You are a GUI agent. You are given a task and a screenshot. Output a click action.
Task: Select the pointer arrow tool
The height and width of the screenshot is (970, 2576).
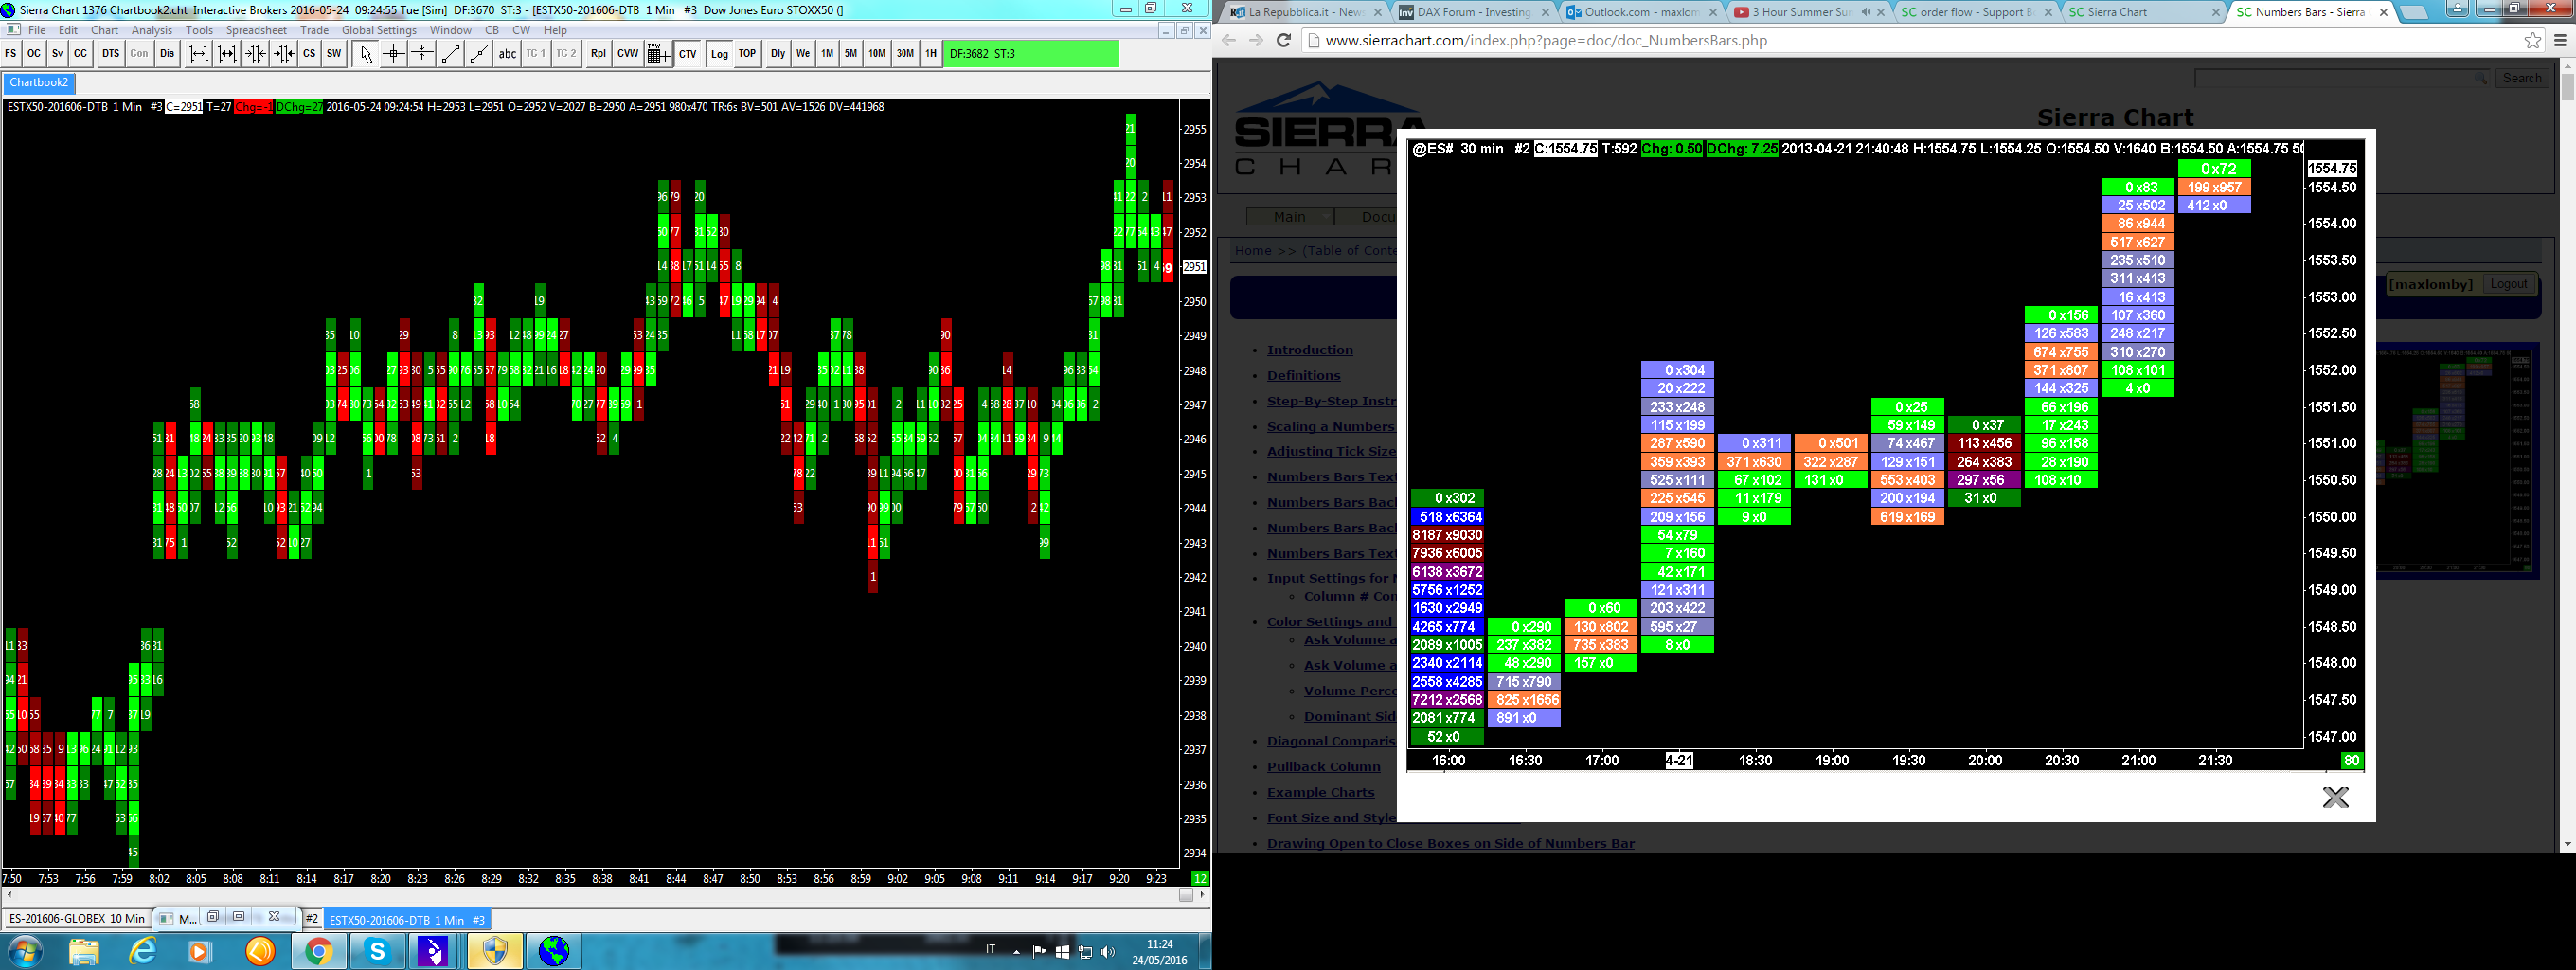click(x=366, y=54)
